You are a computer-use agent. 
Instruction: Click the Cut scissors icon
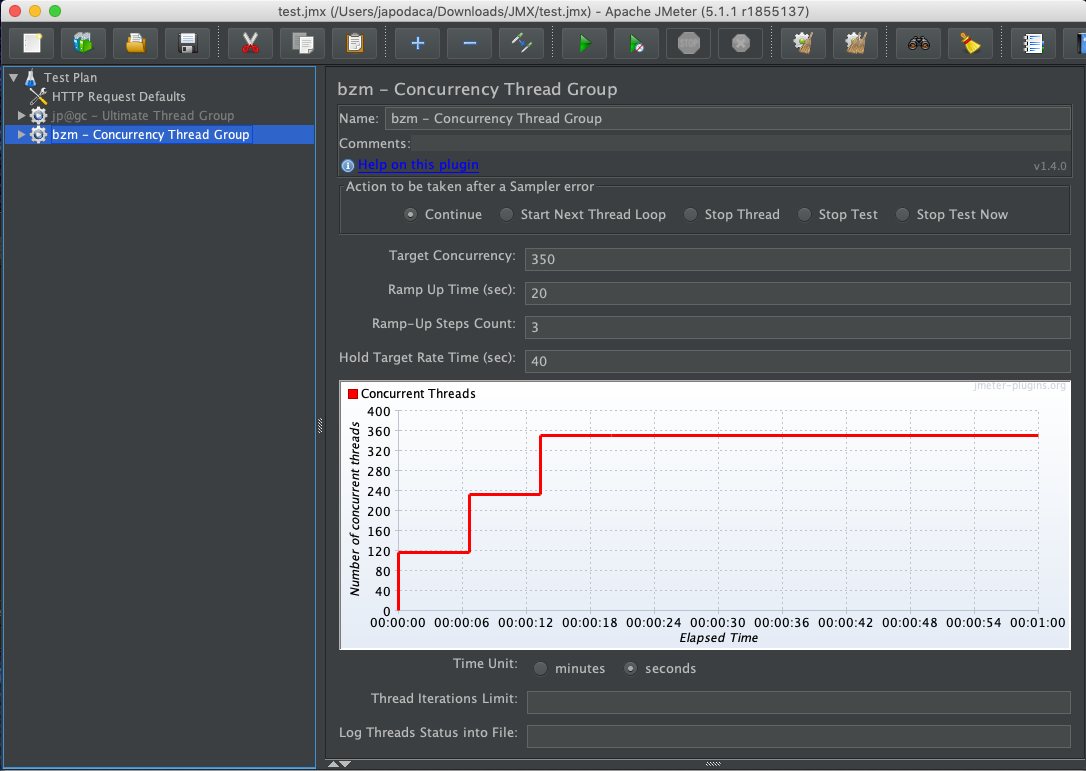tap(250, 43)
